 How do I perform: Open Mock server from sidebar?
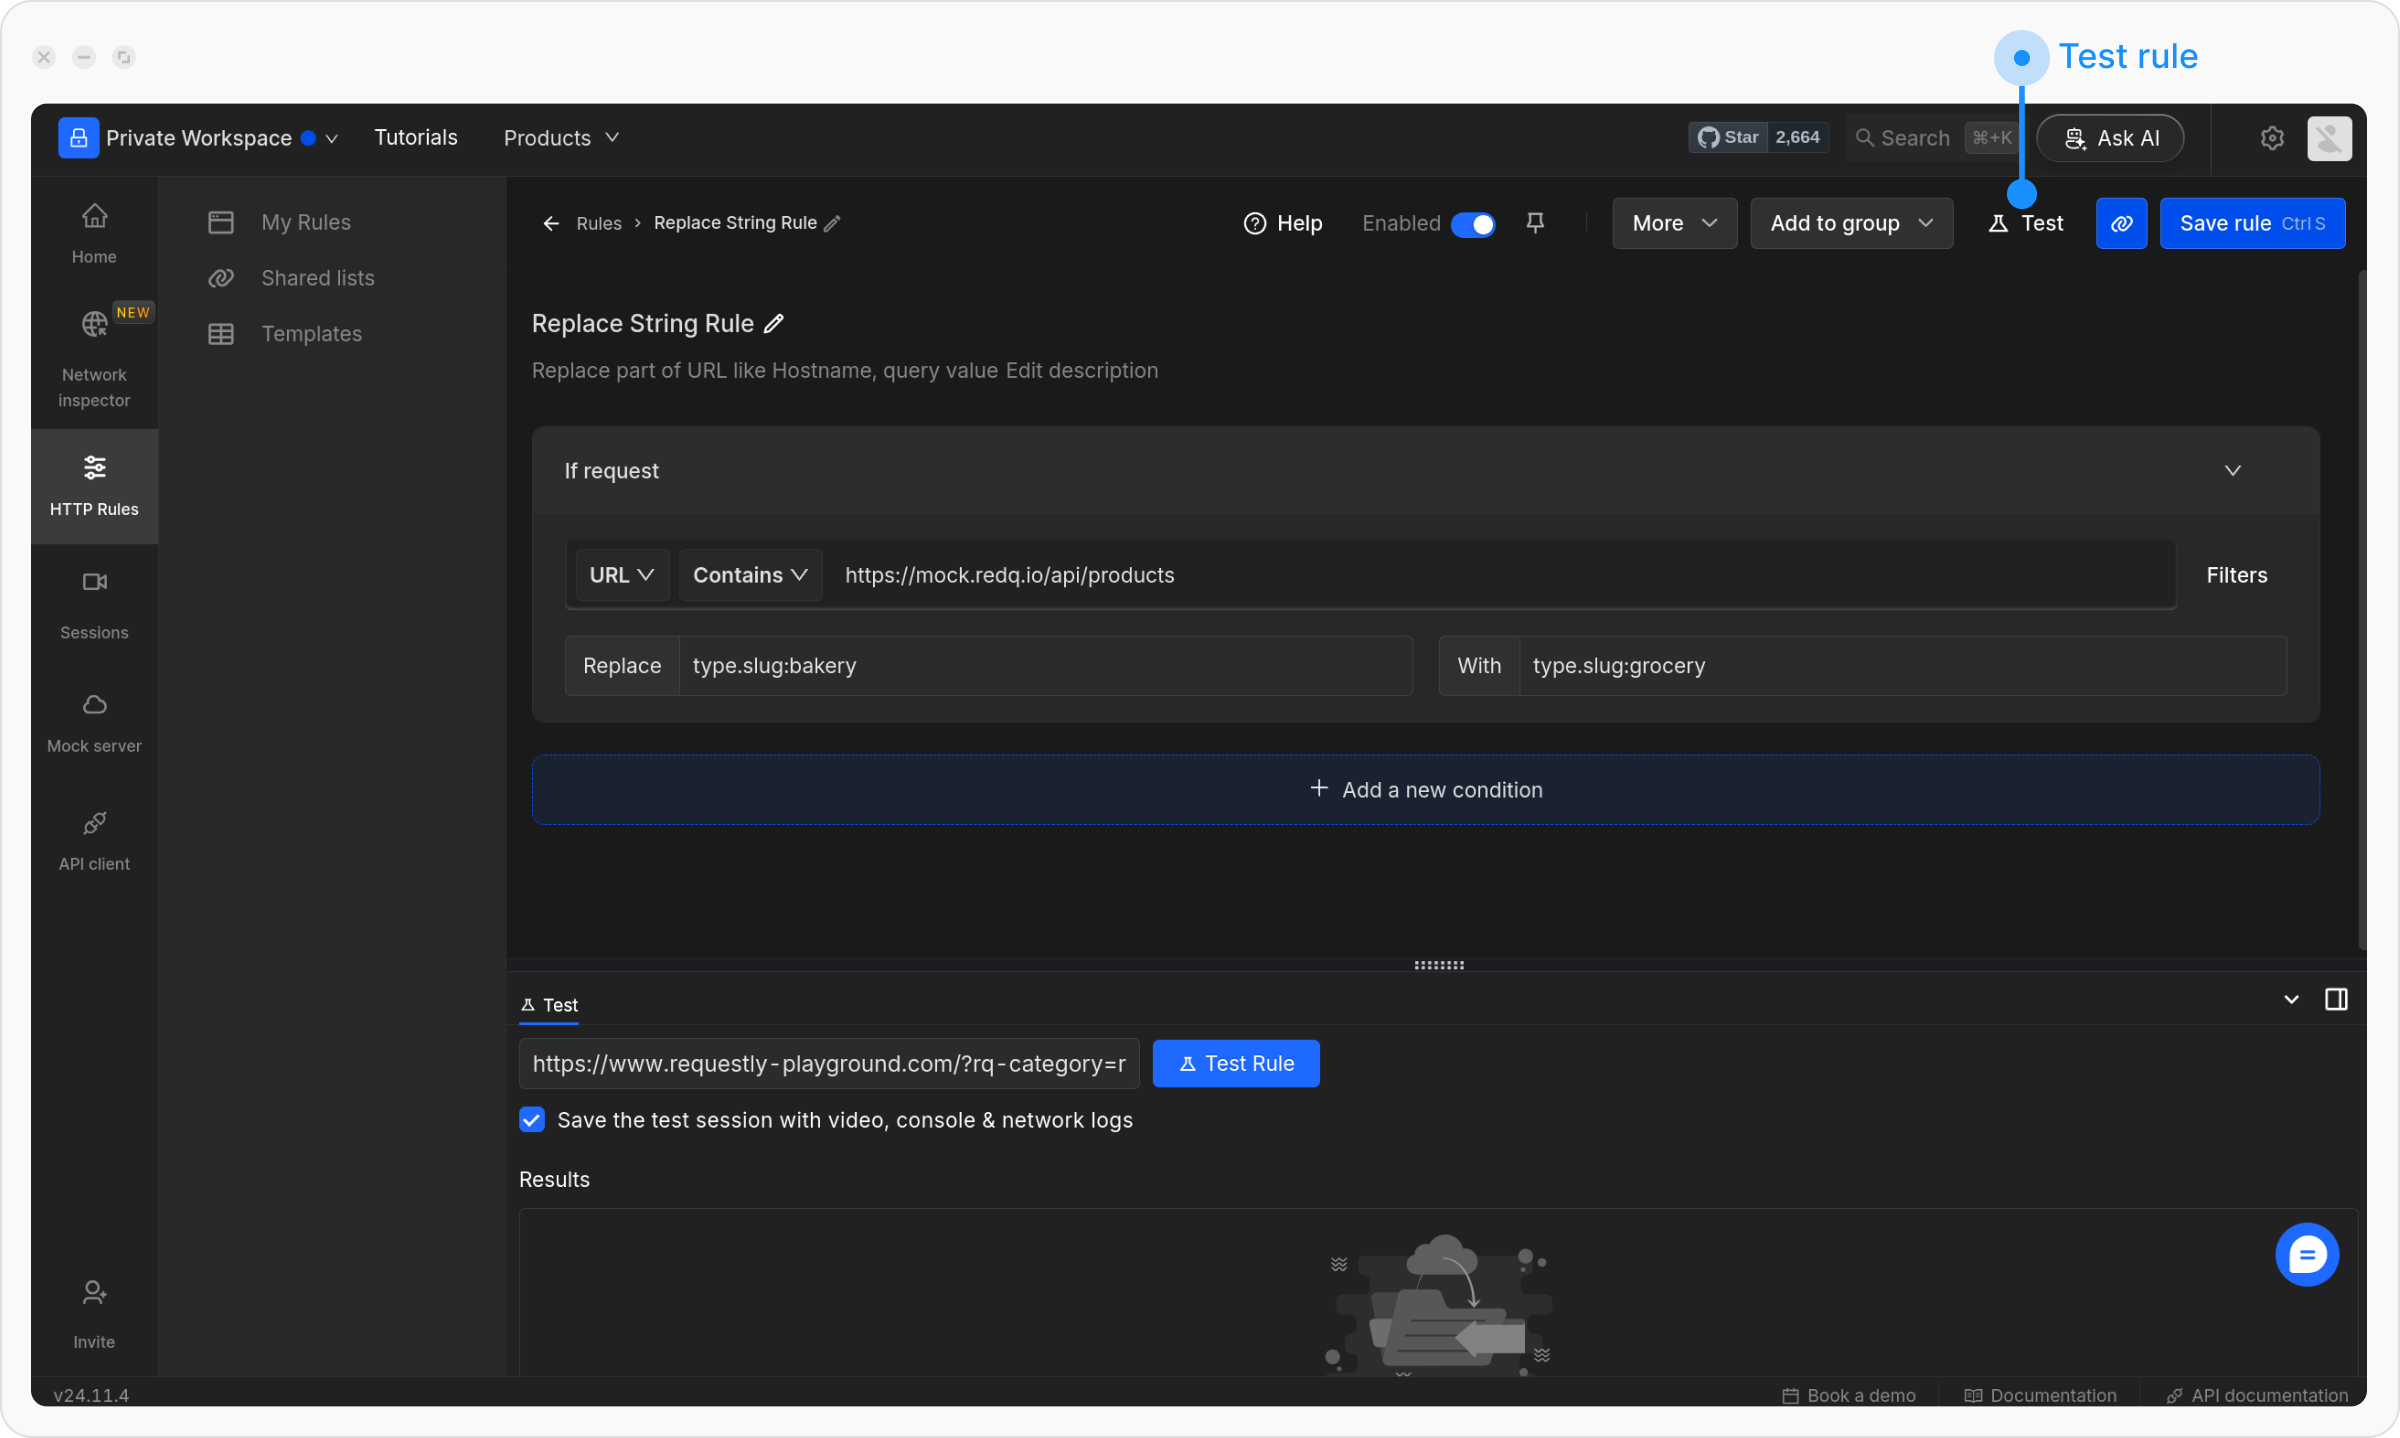[94, 722]
